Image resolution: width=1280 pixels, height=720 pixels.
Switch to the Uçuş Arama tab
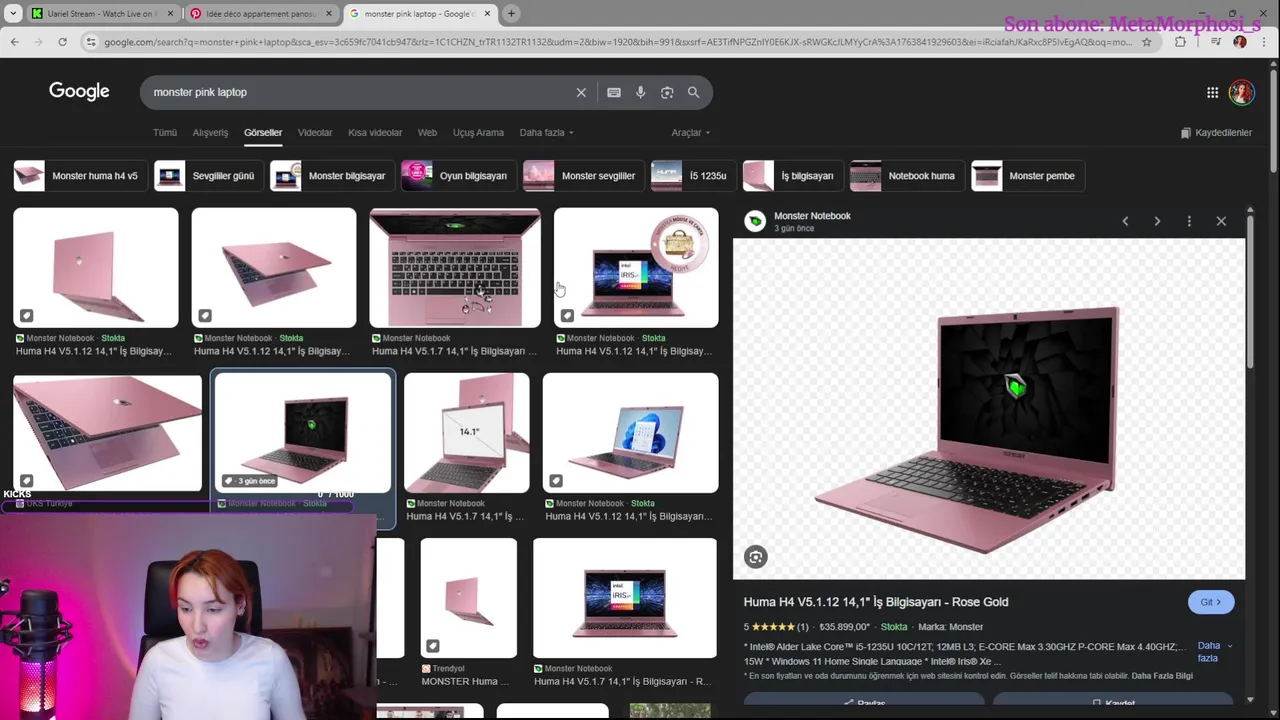[x=478, y=132]
